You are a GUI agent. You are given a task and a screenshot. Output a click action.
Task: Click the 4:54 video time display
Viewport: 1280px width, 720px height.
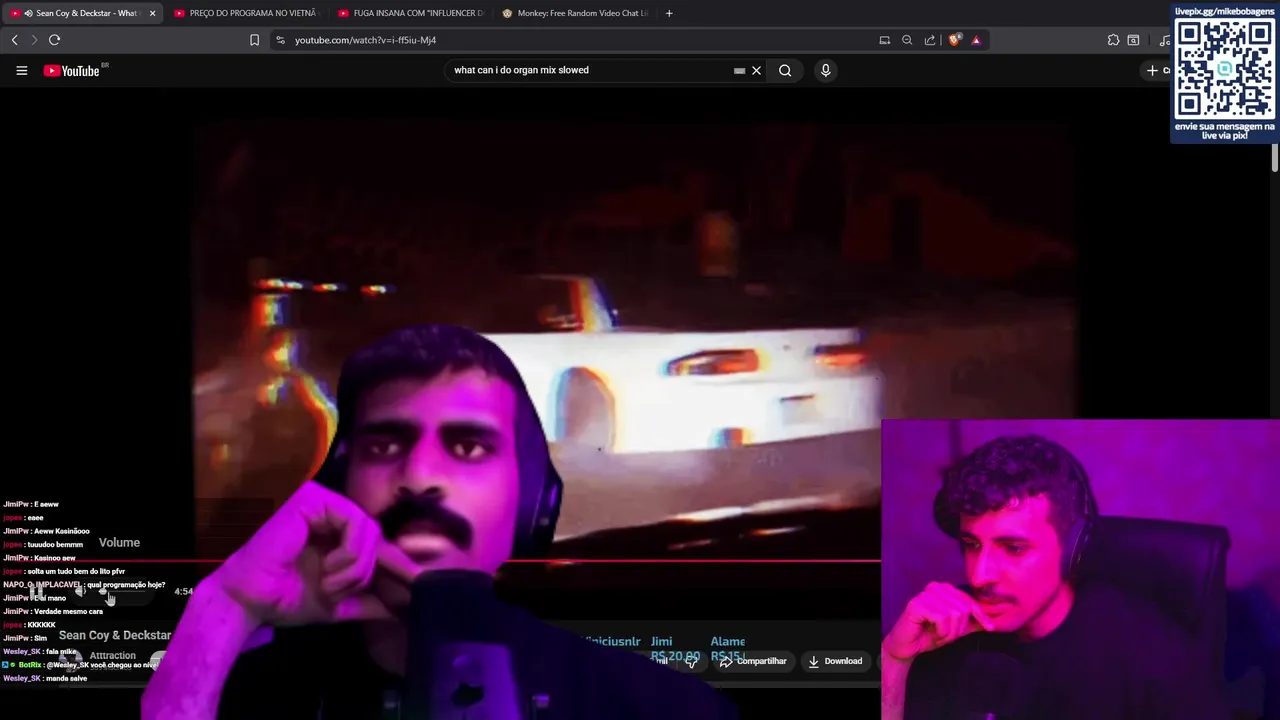point(184,592)
